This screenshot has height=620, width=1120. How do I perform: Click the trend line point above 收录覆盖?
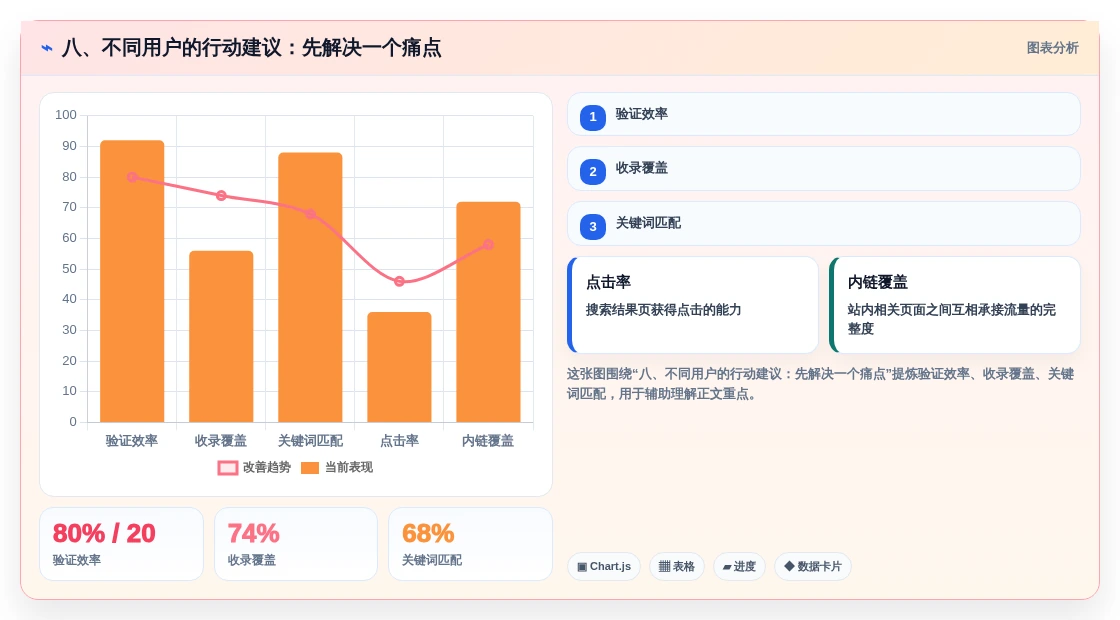click(221, 196)
